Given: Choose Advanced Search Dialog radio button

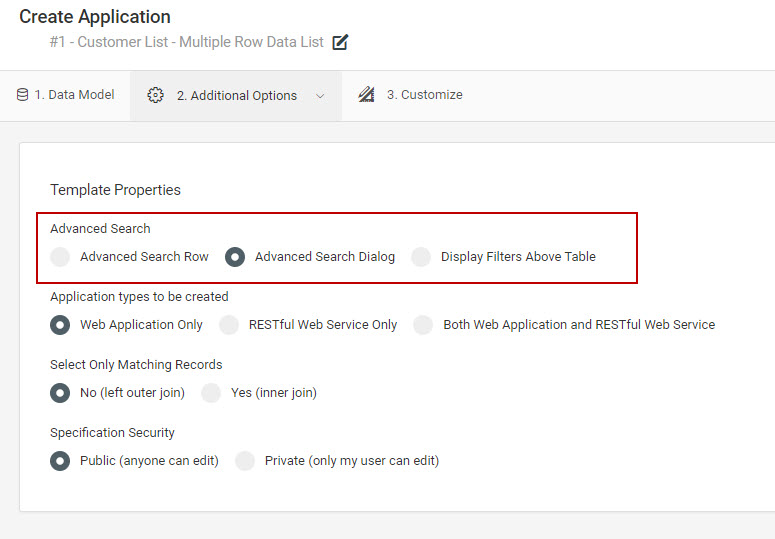Looking at the screenshot, I should (x=235, y=257).
